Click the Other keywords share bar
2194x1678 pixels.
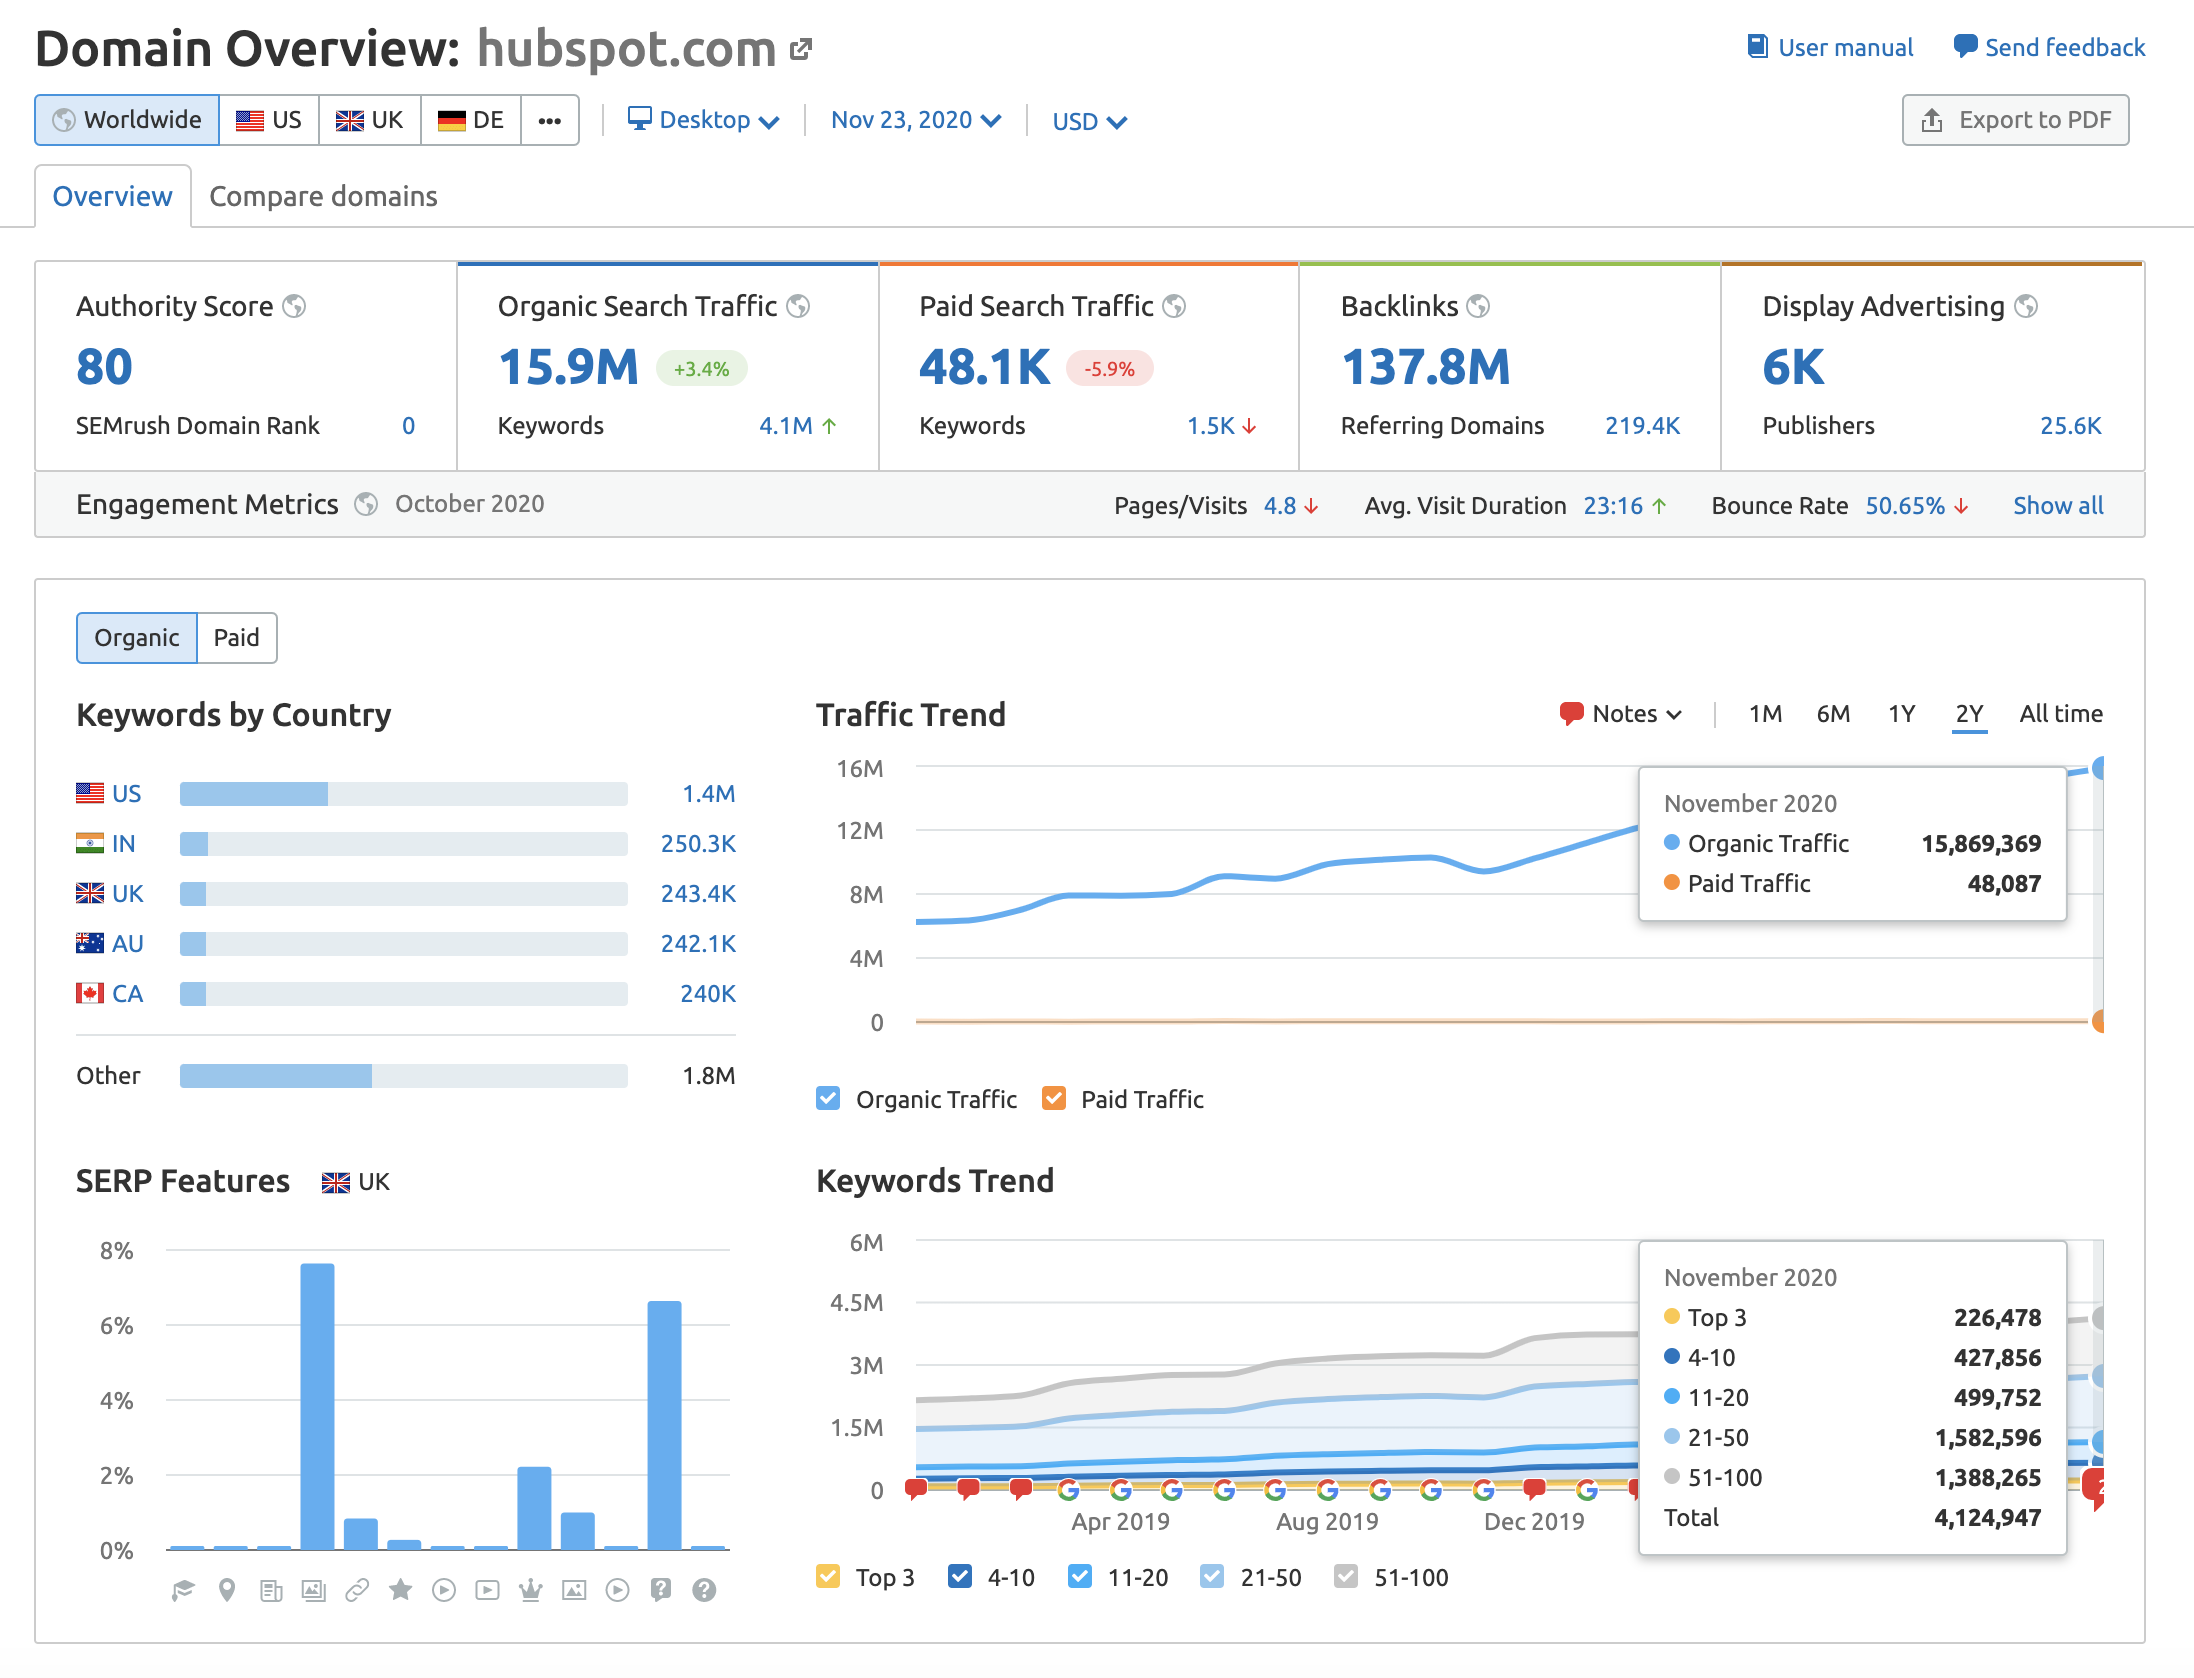click(x=404, y=1076)
